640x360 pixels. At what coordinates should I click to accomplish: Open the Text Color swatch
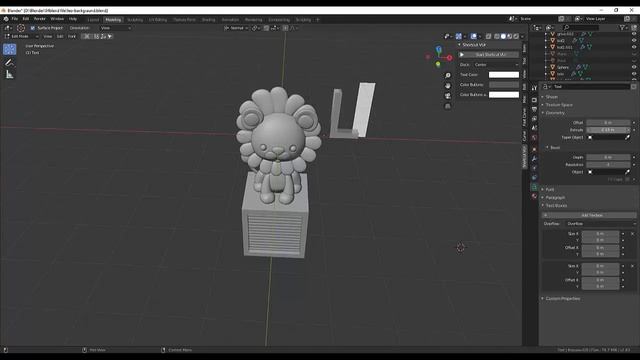[504, 75]
